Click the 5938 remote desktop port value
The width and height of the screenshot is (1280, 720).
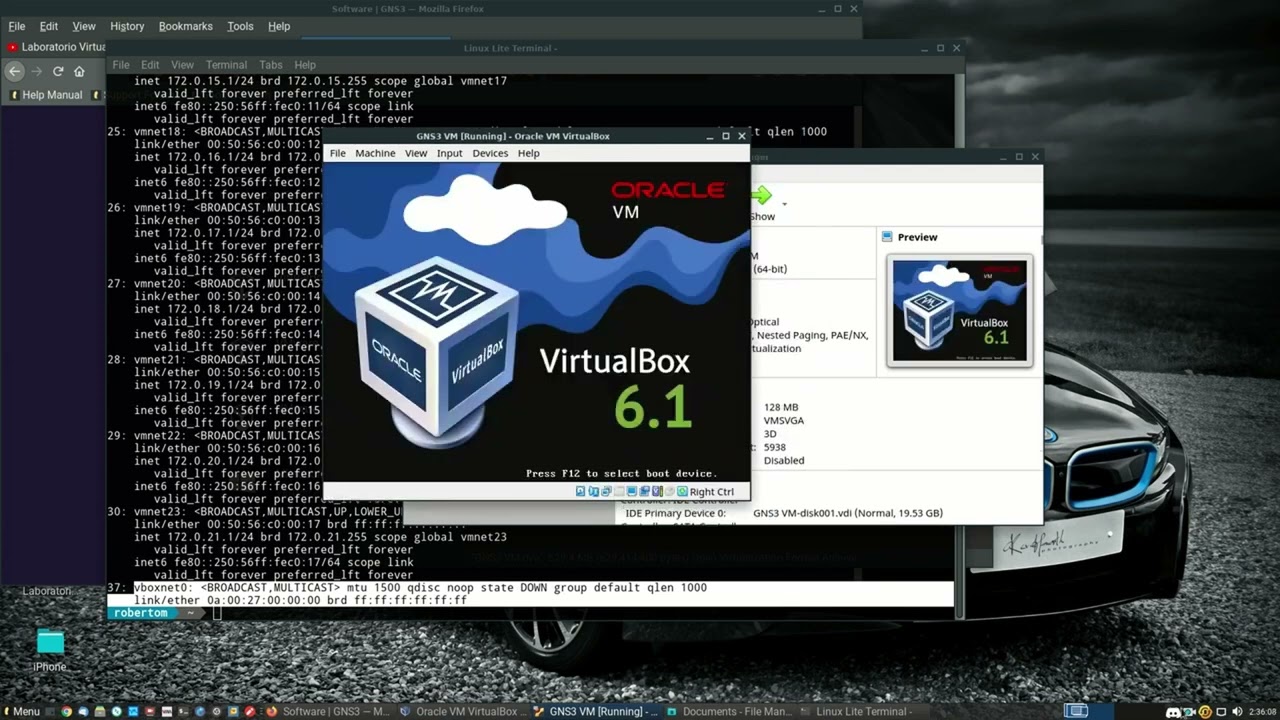pyautogui.click(x=775, y=447)
